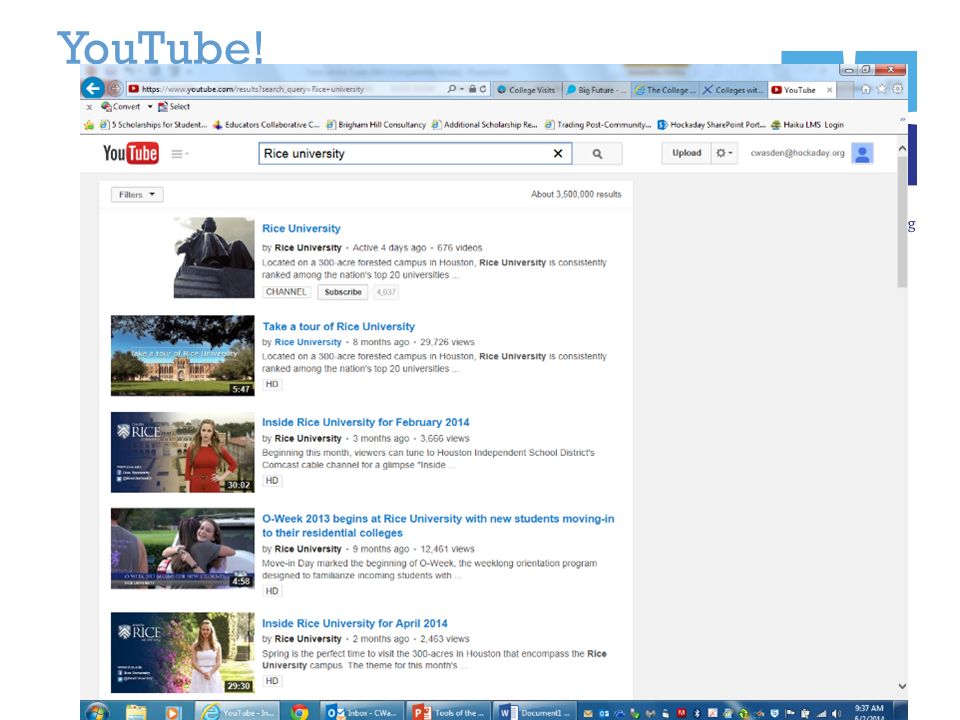Switch to The College... browser tab

point(664,89)
